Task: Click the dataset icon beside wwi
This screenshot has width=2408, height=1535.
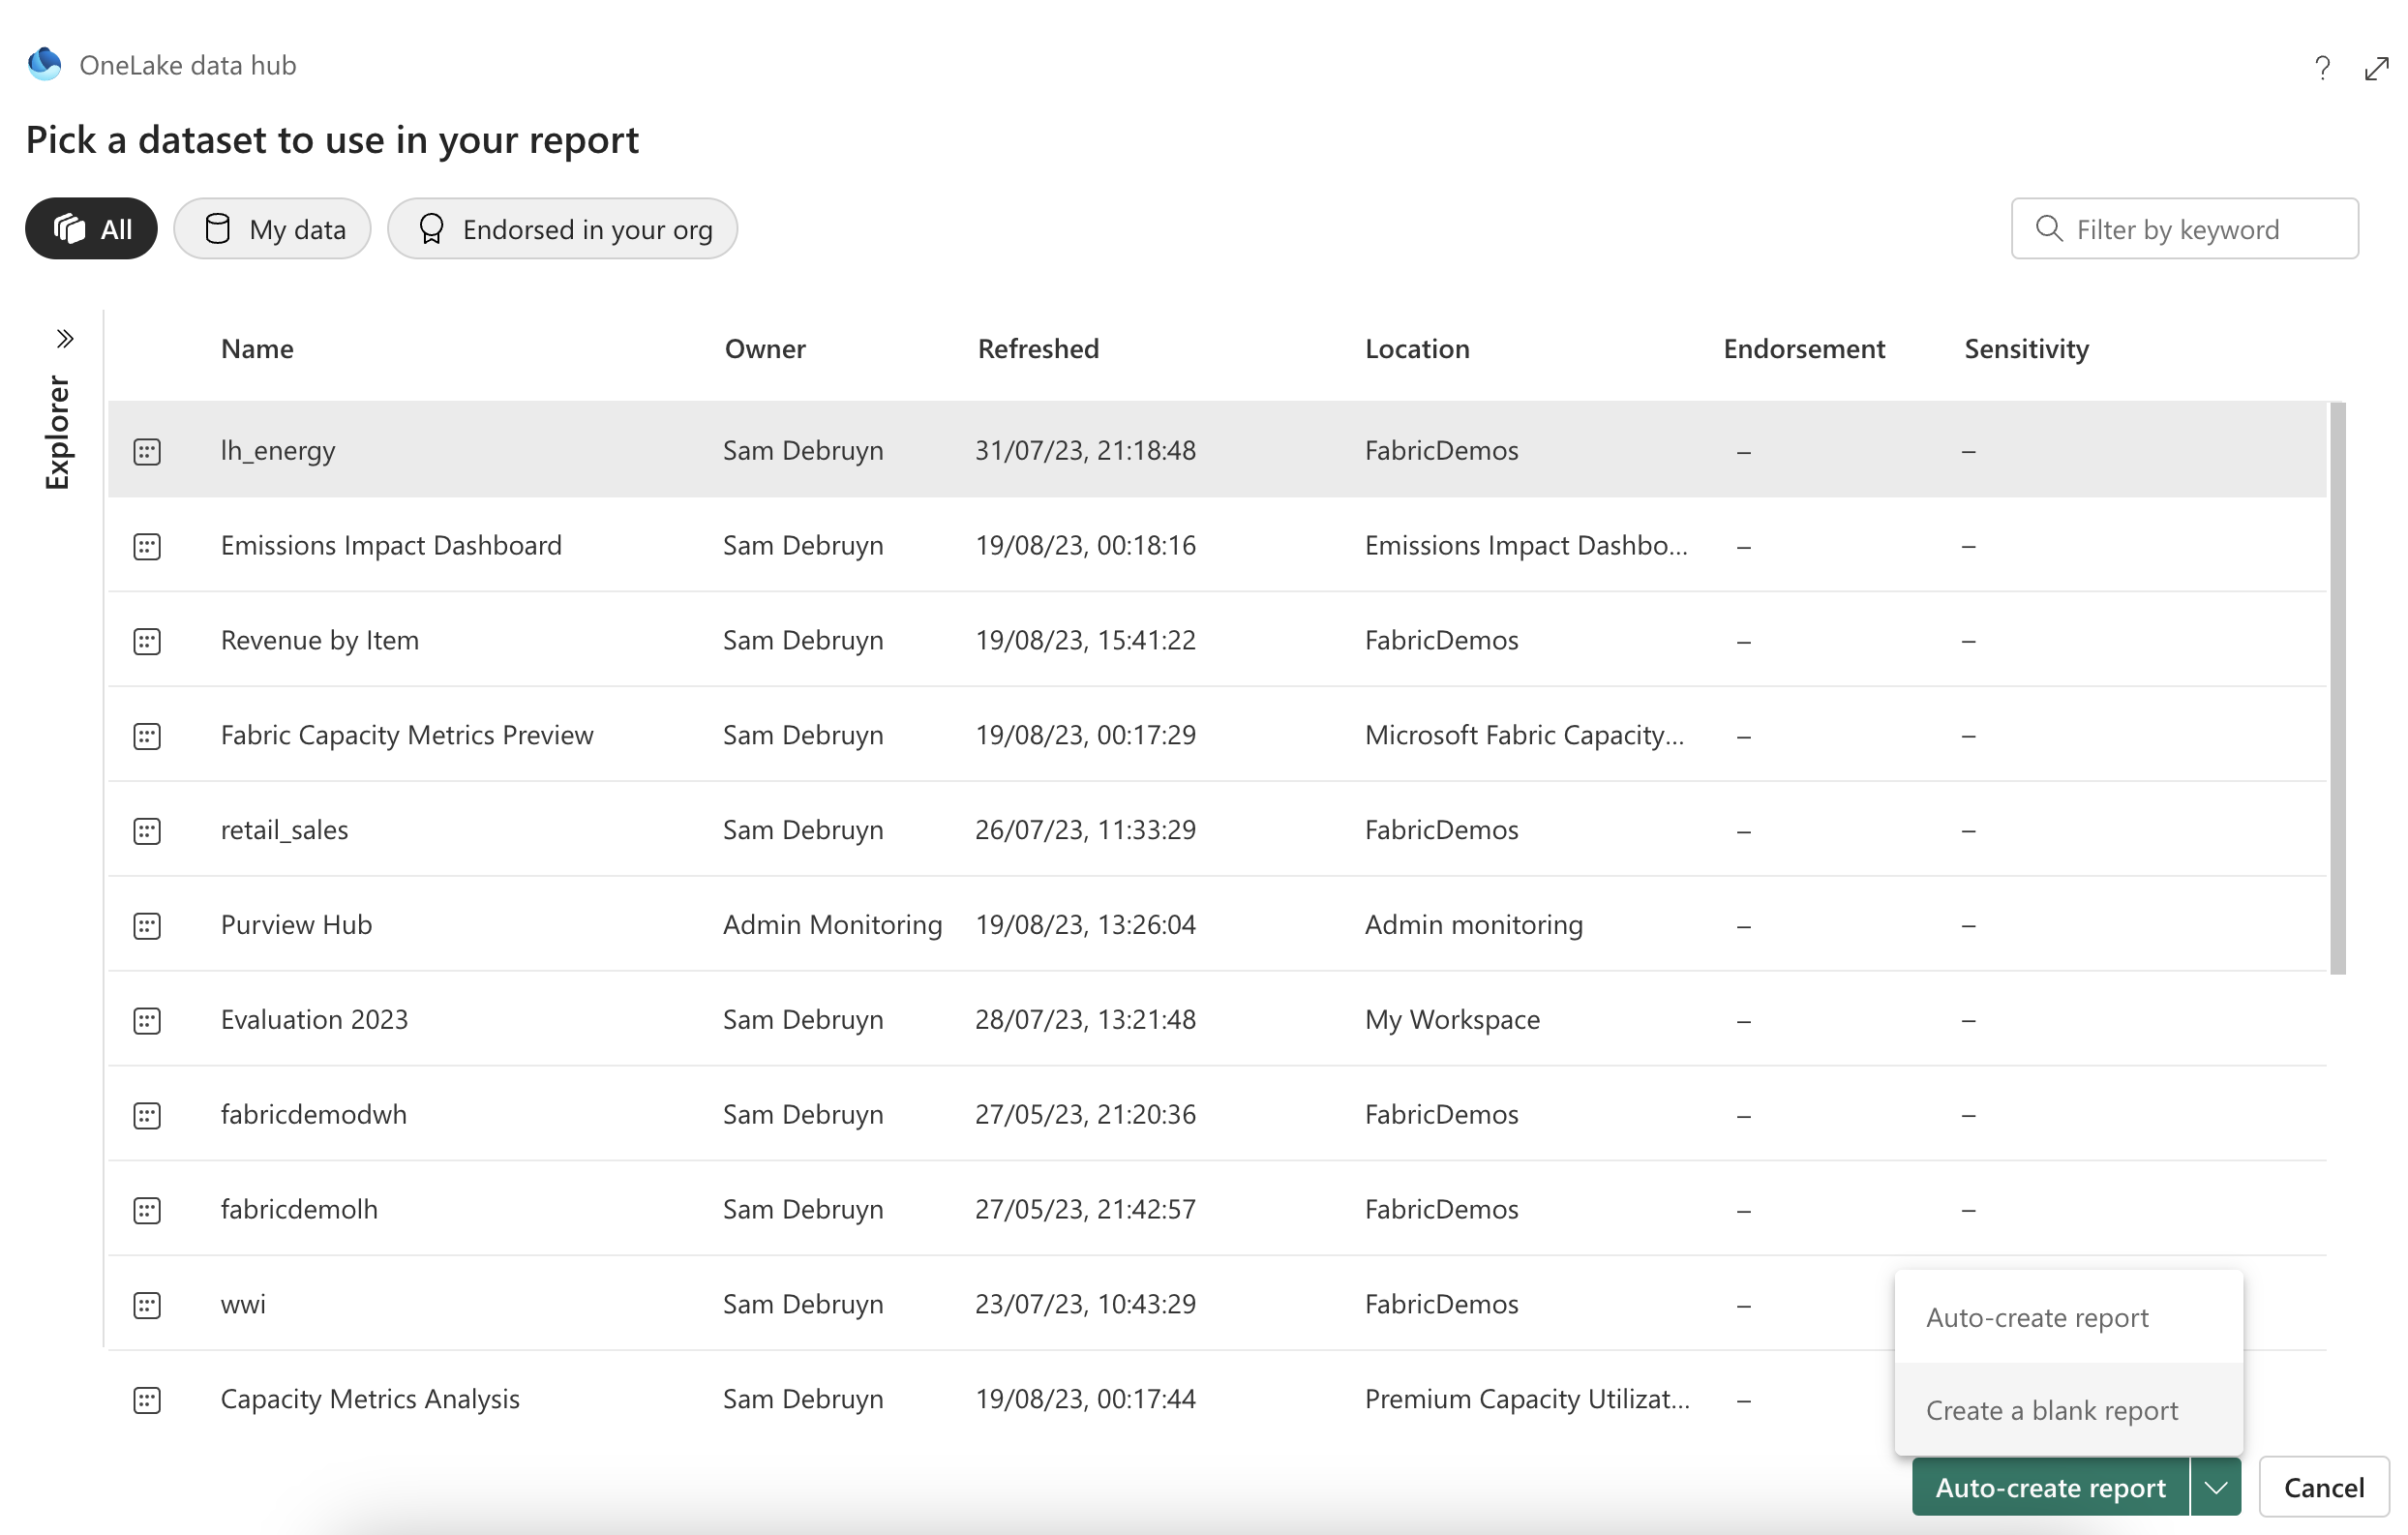Action: 147,1304
